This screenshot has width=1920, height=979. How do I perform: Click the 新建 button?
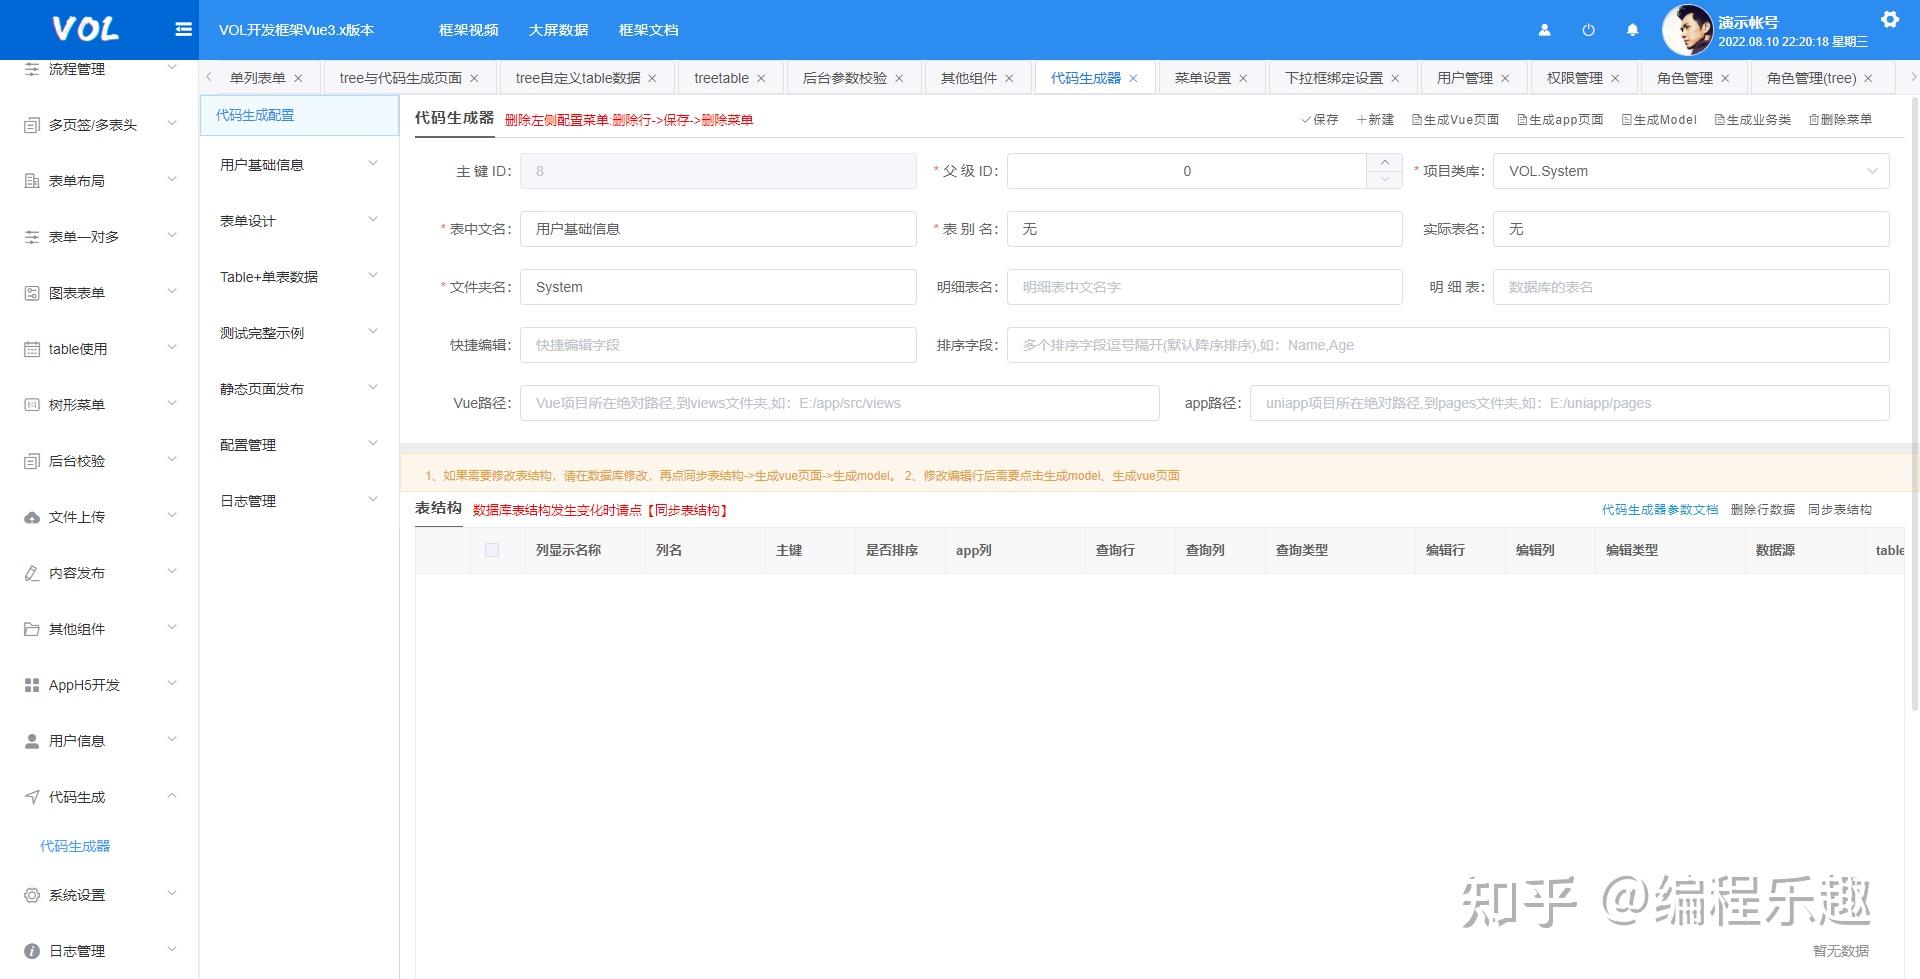pyautogui.click(x=1374, y=119)
